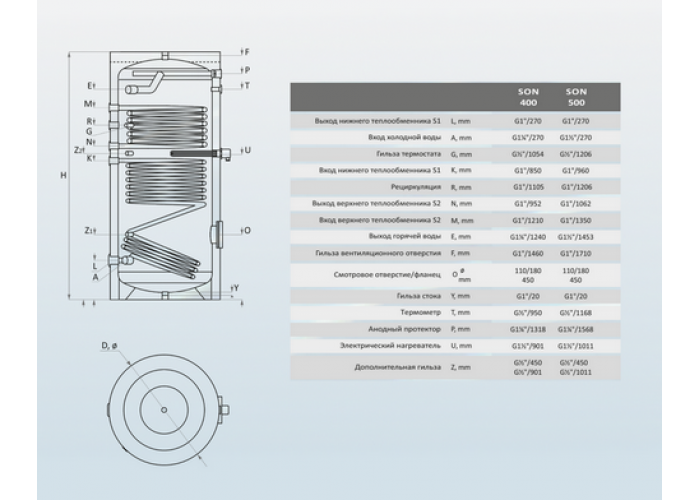The width and height of the screenshot is (700, 500).
Task: Click the SON 500 value ending in /1568
Action: pyautogui.click(x=576, y=329)
